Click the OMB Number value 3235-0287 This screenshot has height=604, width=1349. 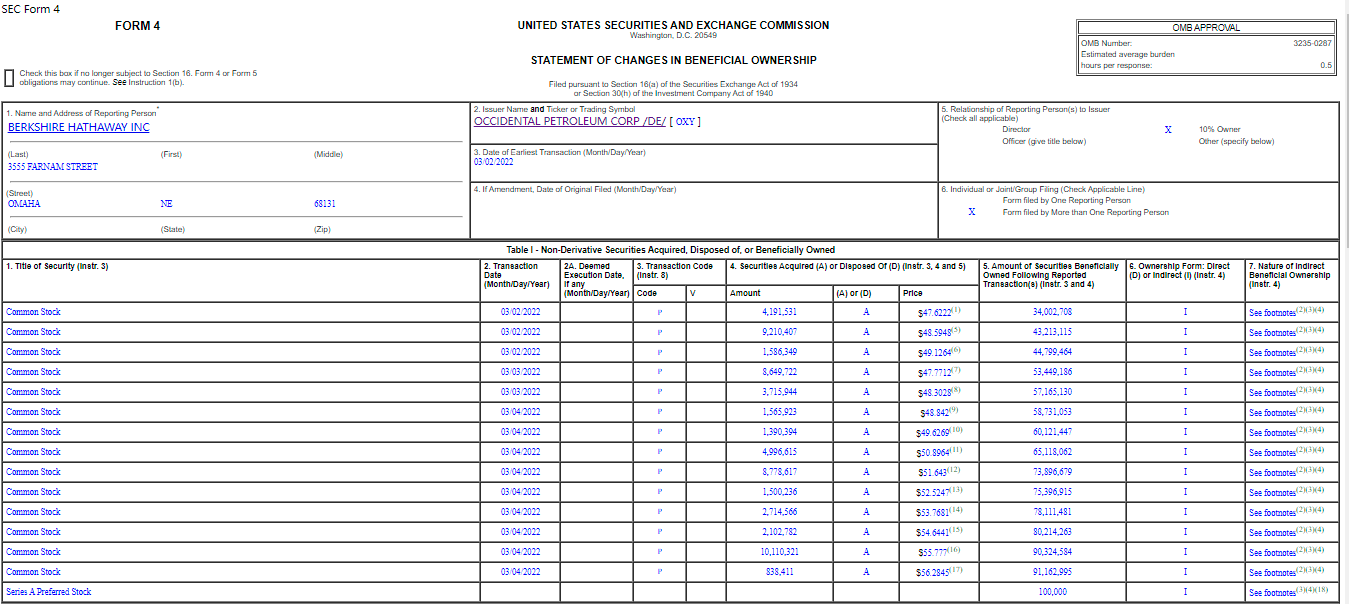1311,43
